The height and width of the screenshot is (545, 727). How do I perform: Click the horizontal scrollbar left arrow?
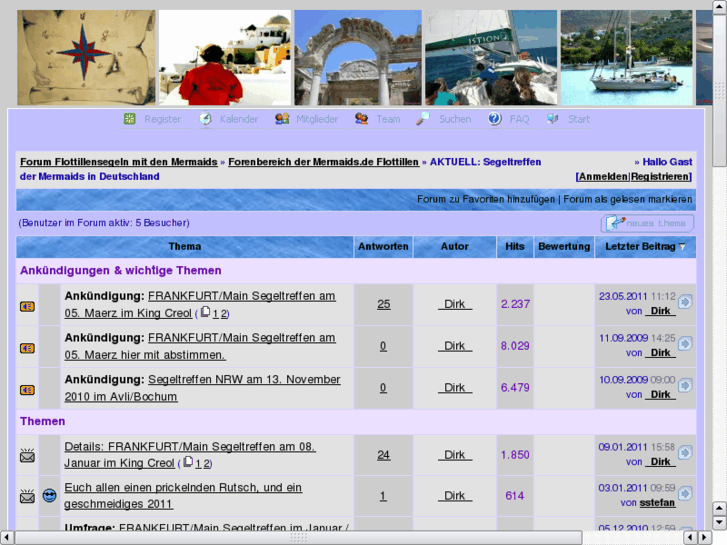click(6, 538)
